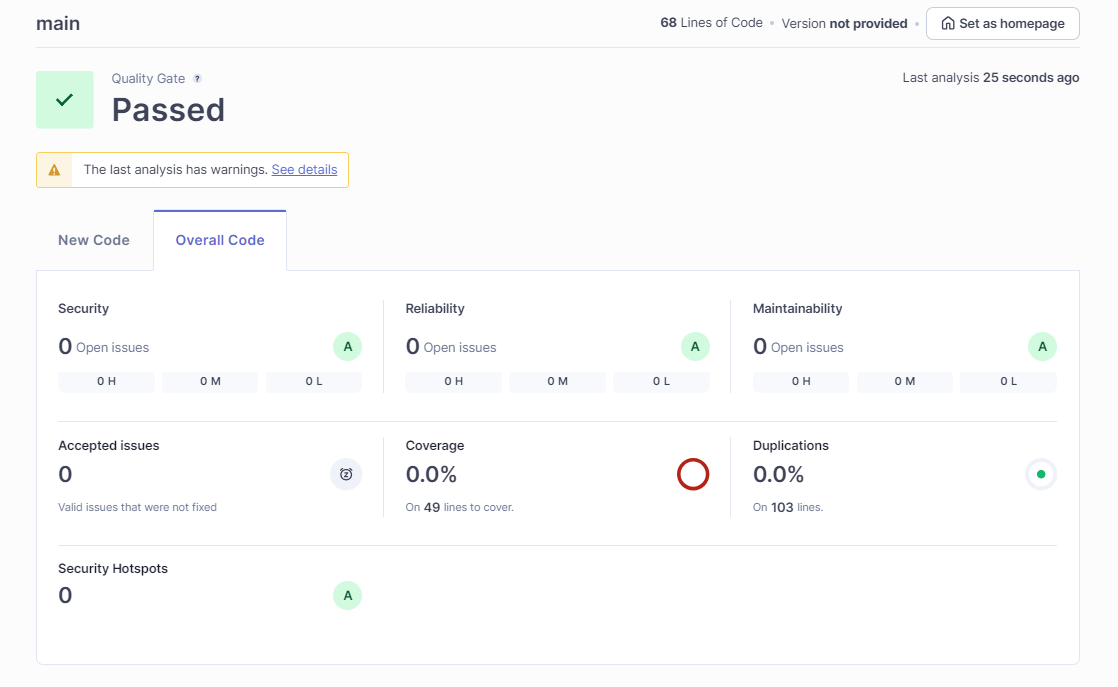The height and width of the screenshot is (687, 1118).
Task: Open the 0.0% Duplications measure
Action: (x=778, y=474)
